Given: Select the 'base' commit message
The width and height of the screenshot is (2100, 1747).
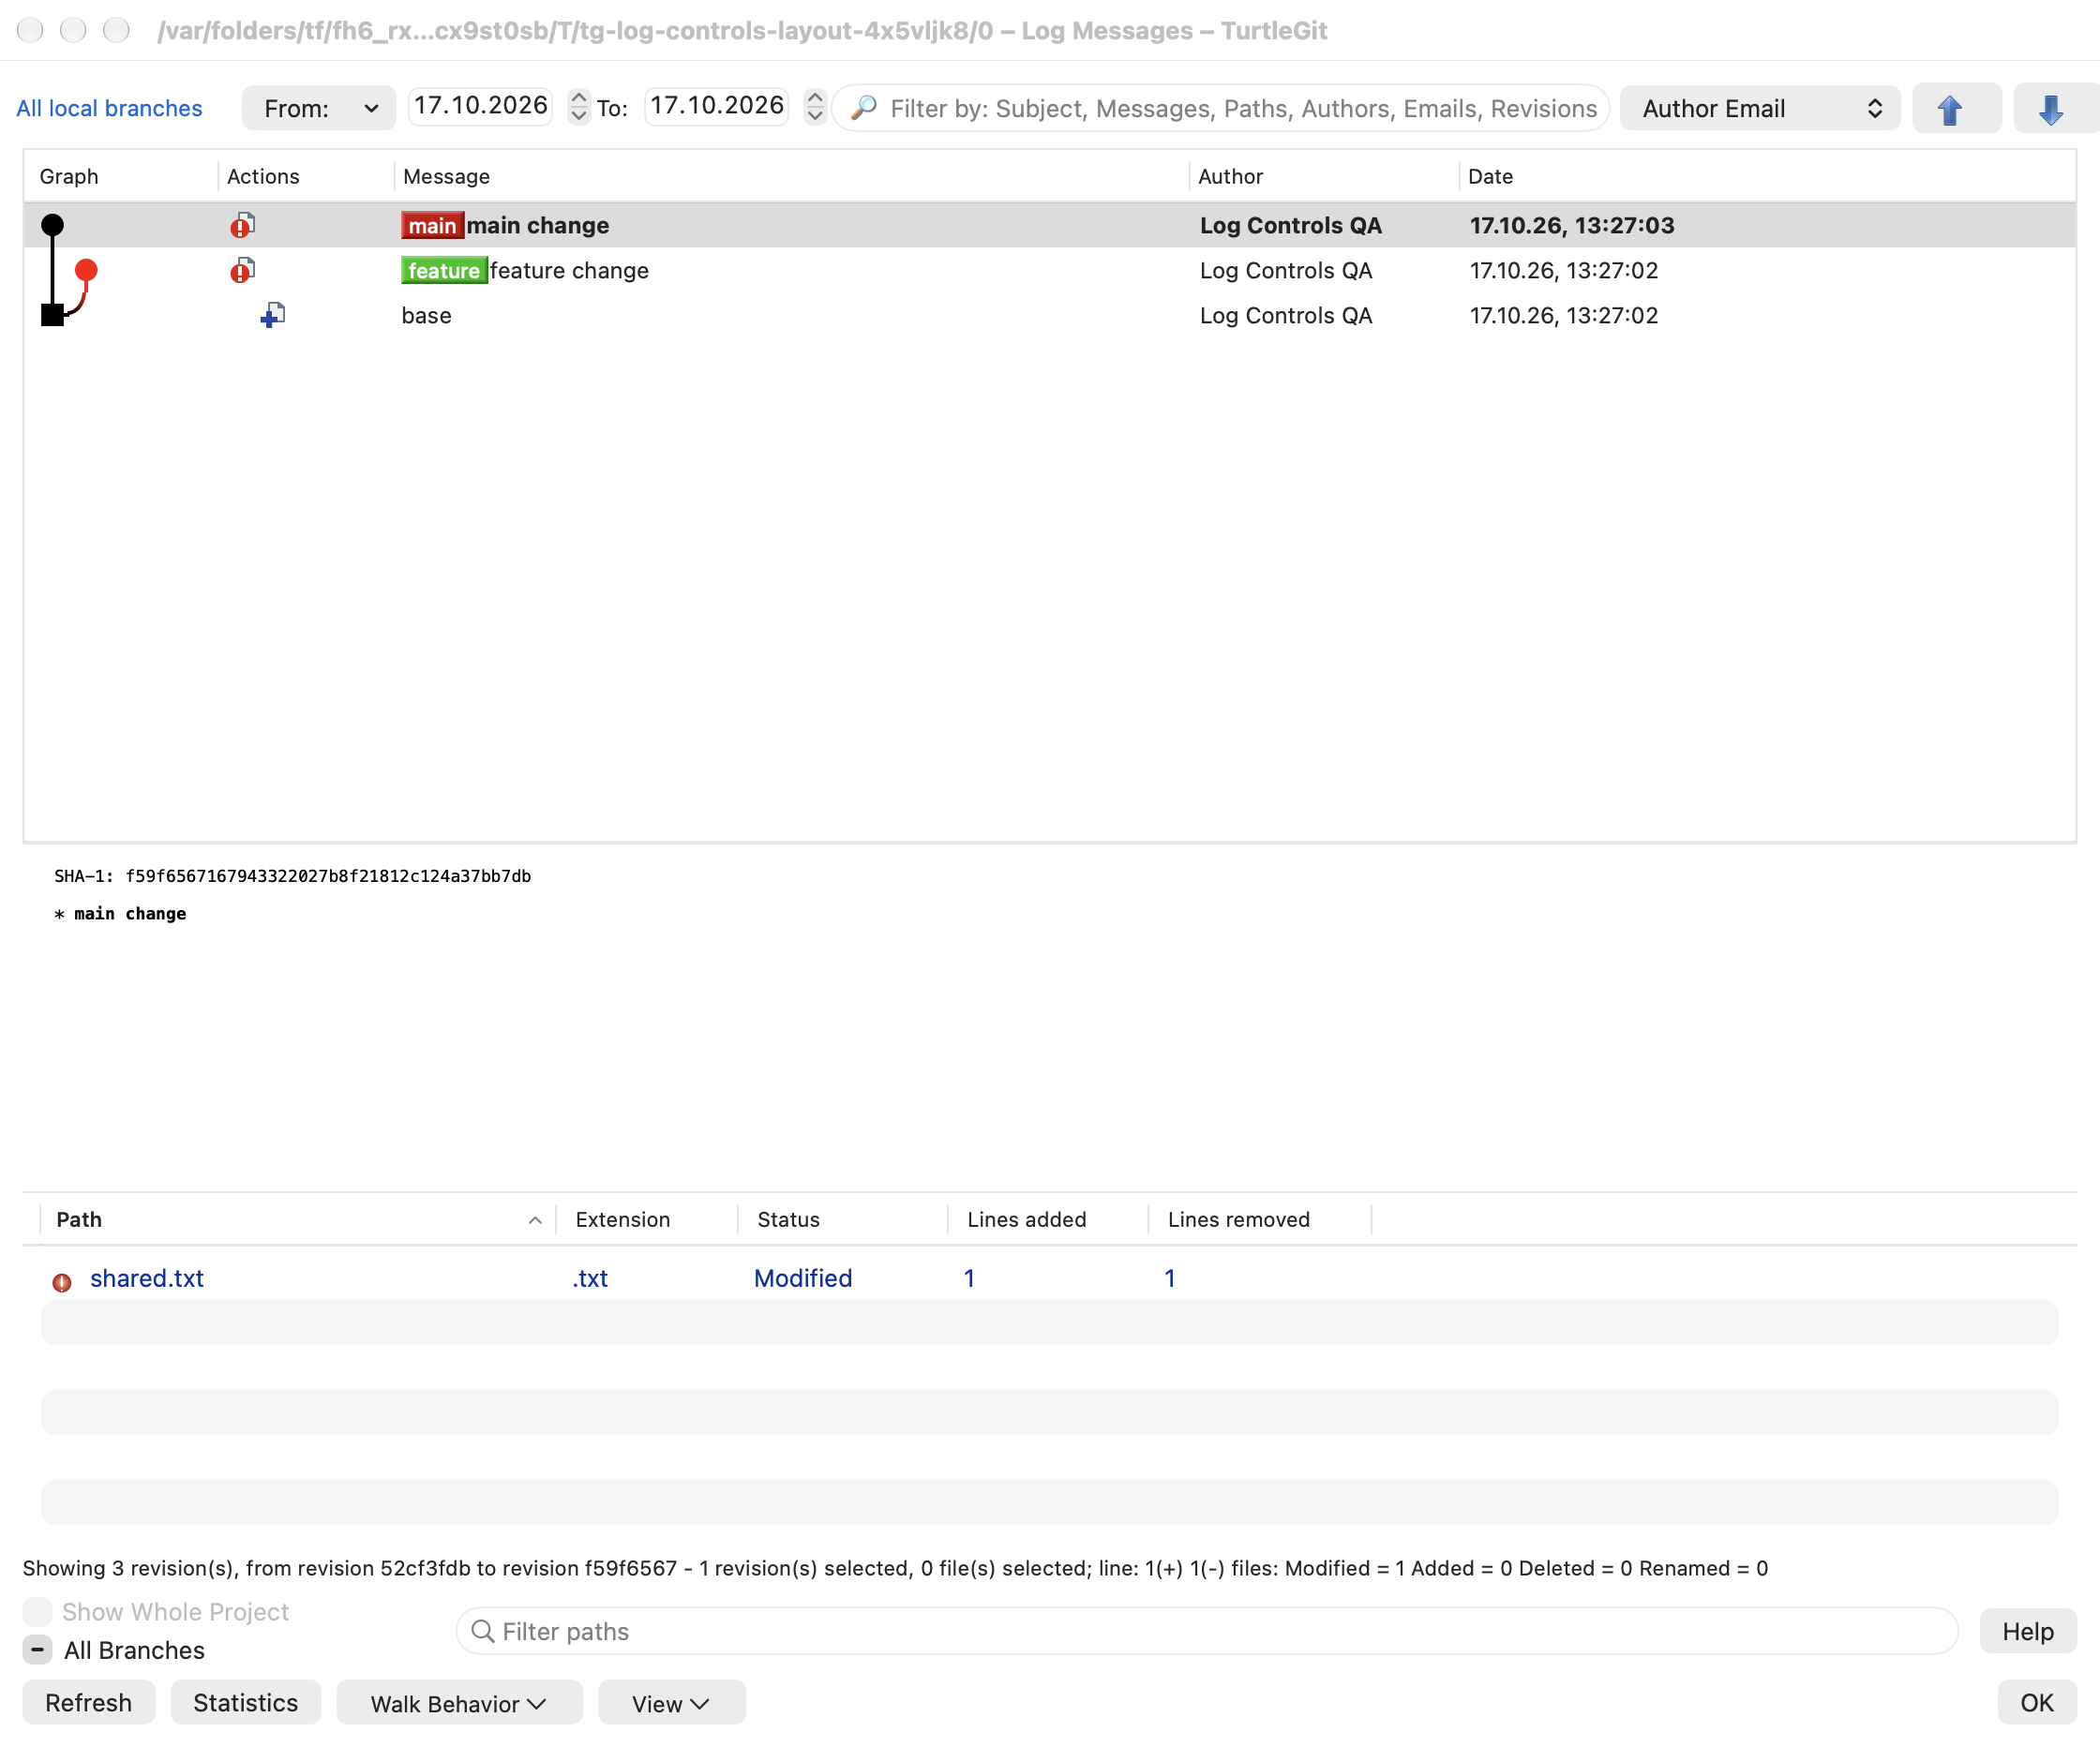Looking at the screenshot, I should pos(426,316).
